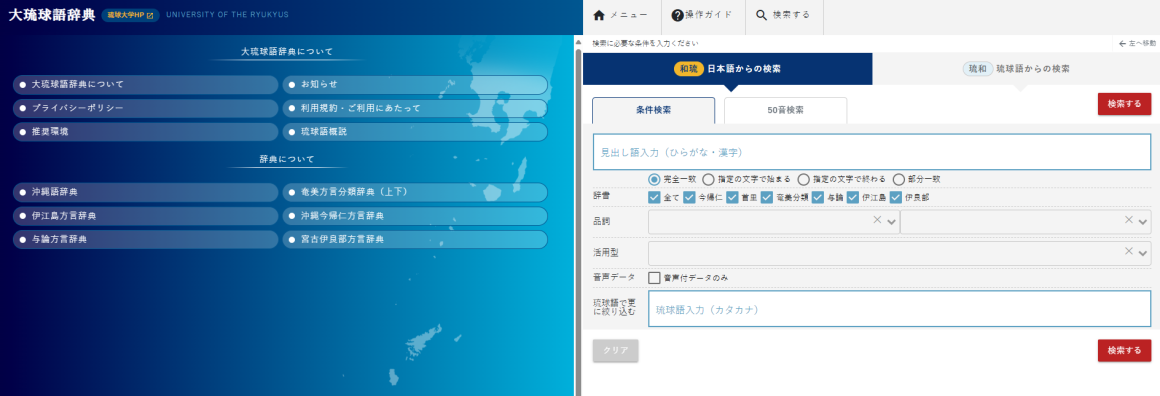Switch to 琉球語からの検索 tab
Viewport: 1160px width, 396px height.
tap(1016, 69)
